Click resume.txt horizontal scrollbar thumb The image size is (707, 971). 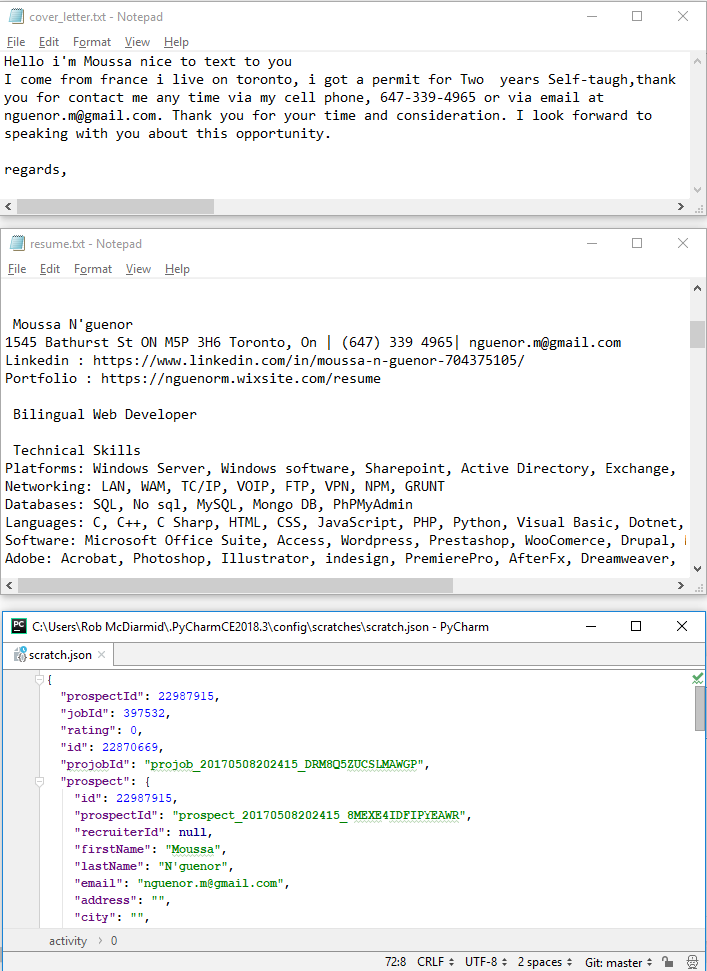[x=235, y=585]
